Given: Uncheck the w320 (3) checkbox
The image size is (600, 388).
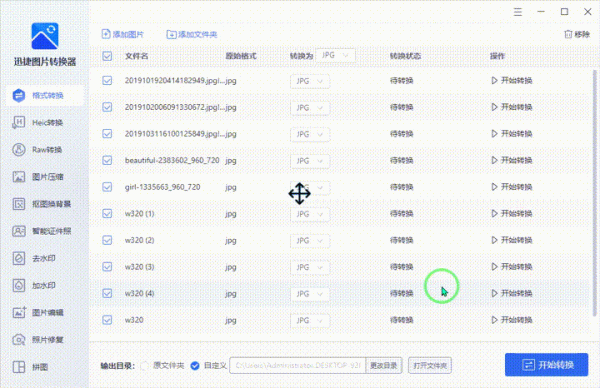Looking at the screenshot, I should (x=107, y=267).
